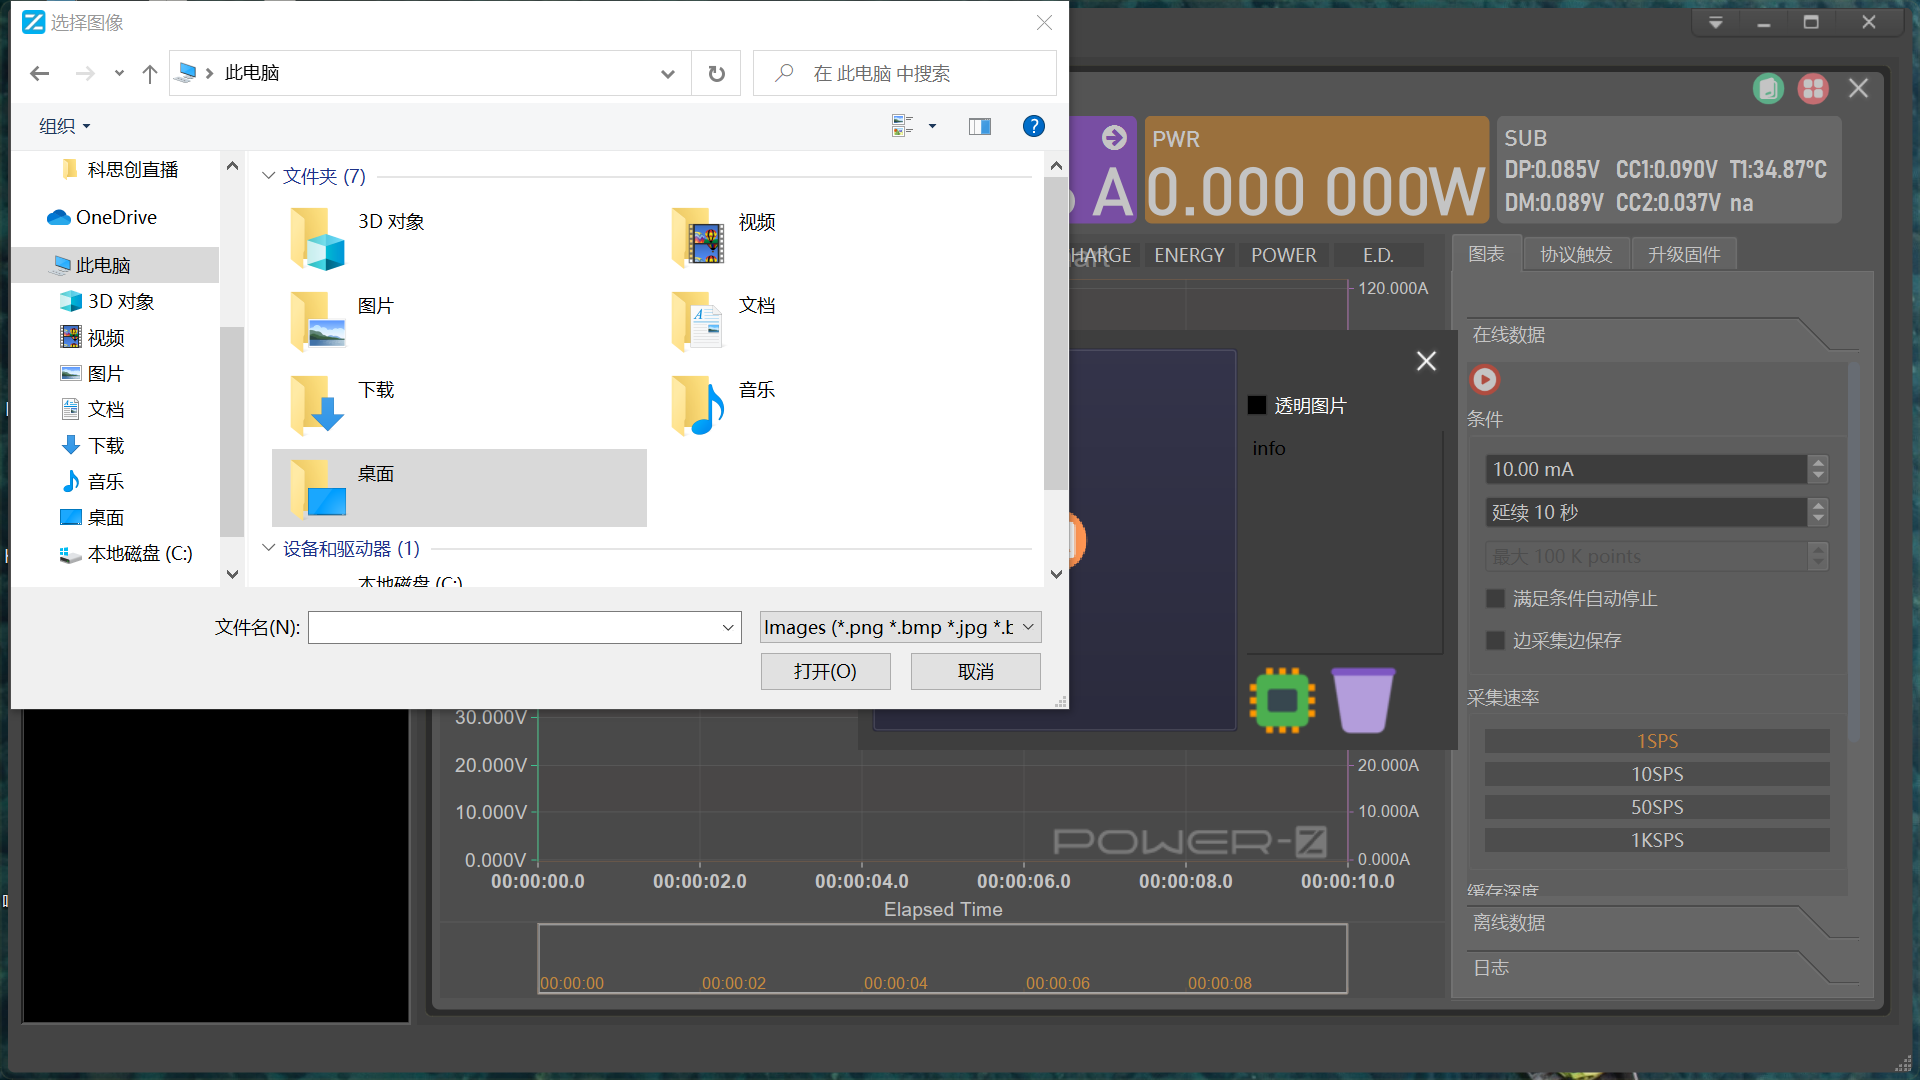Switch to the ENERGY tab

tap(1188, 255)
